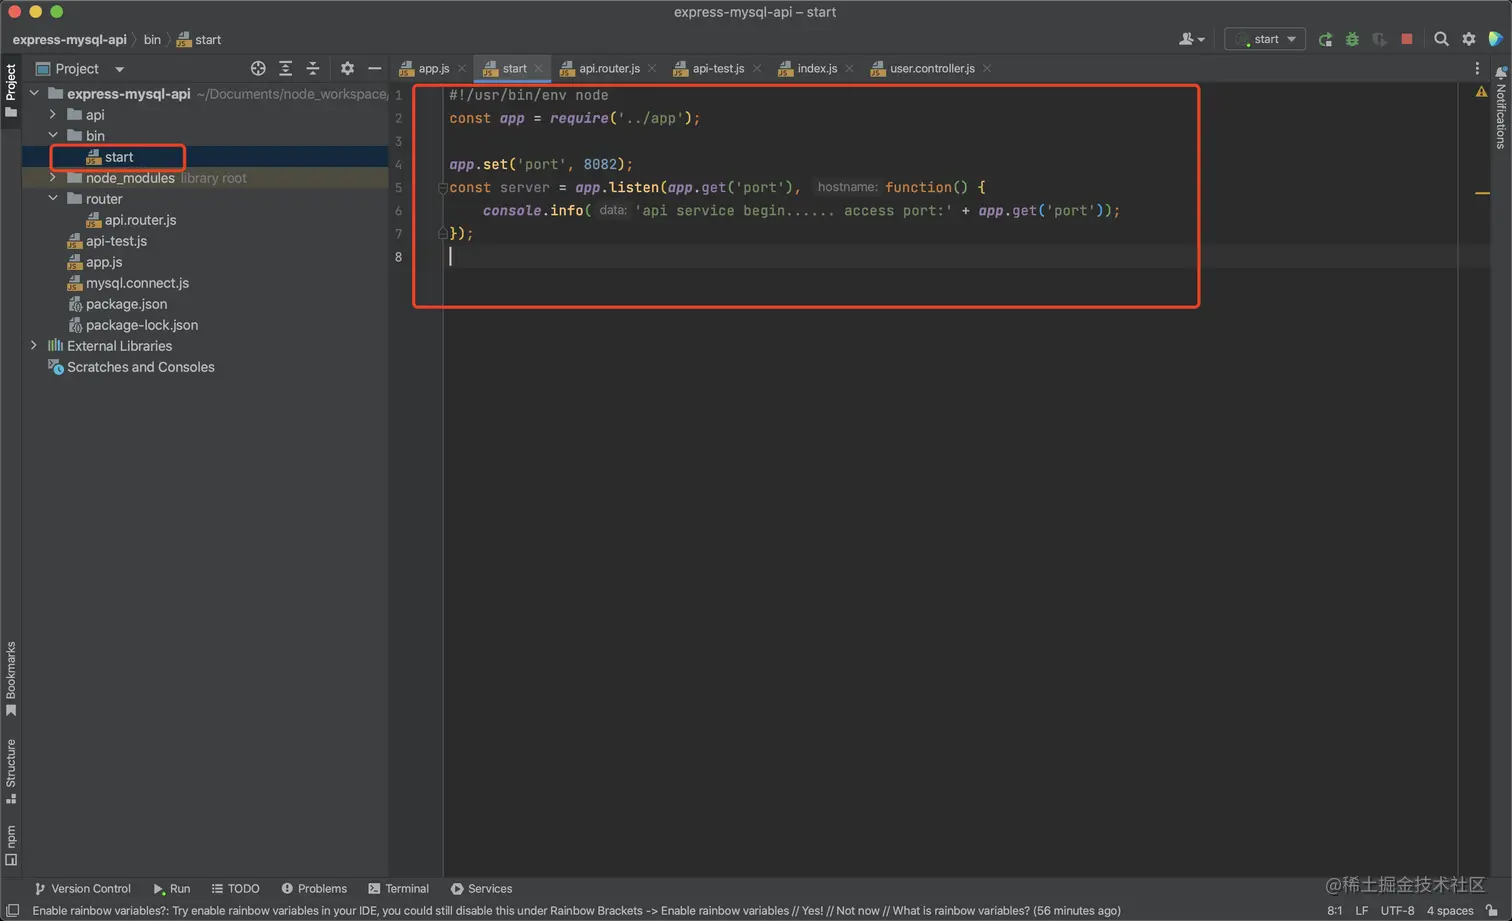Collapse all in Project panel

[x=313, y=68]
